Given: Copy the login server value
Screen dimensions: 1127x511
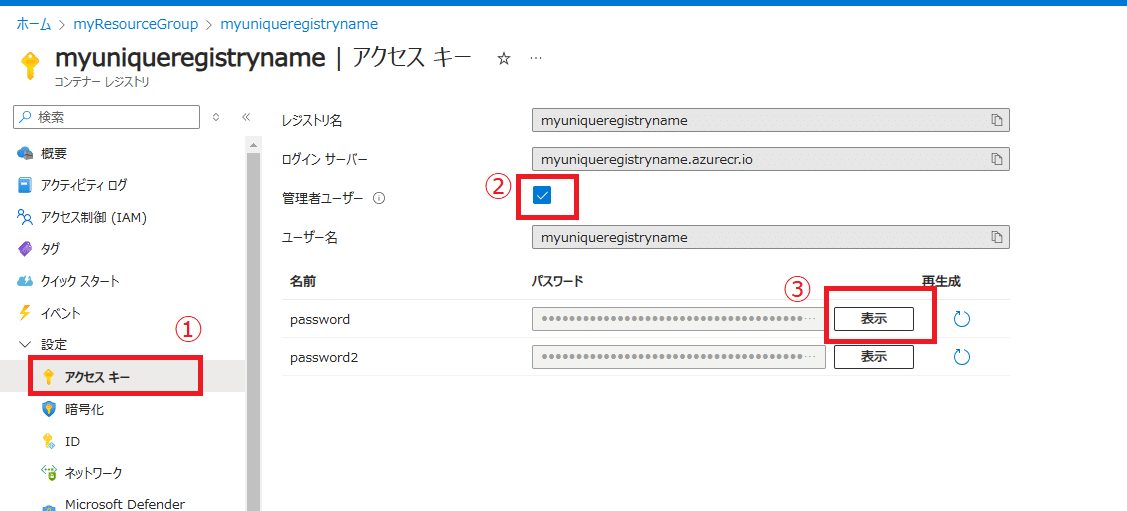Looking at the screenshot, I should coord(996,159).
